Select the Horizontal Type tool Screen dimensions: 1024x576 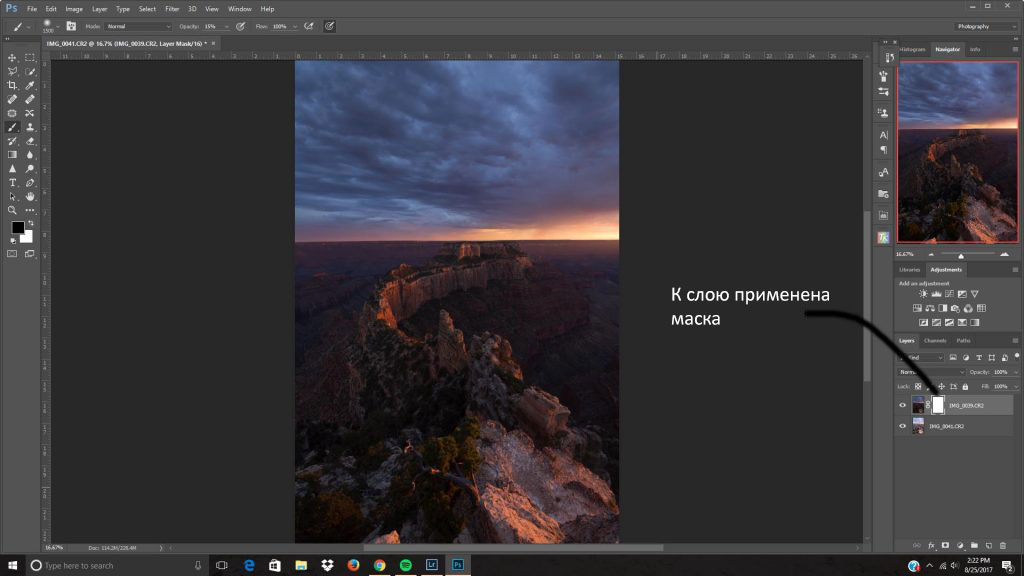coord(12,183)
